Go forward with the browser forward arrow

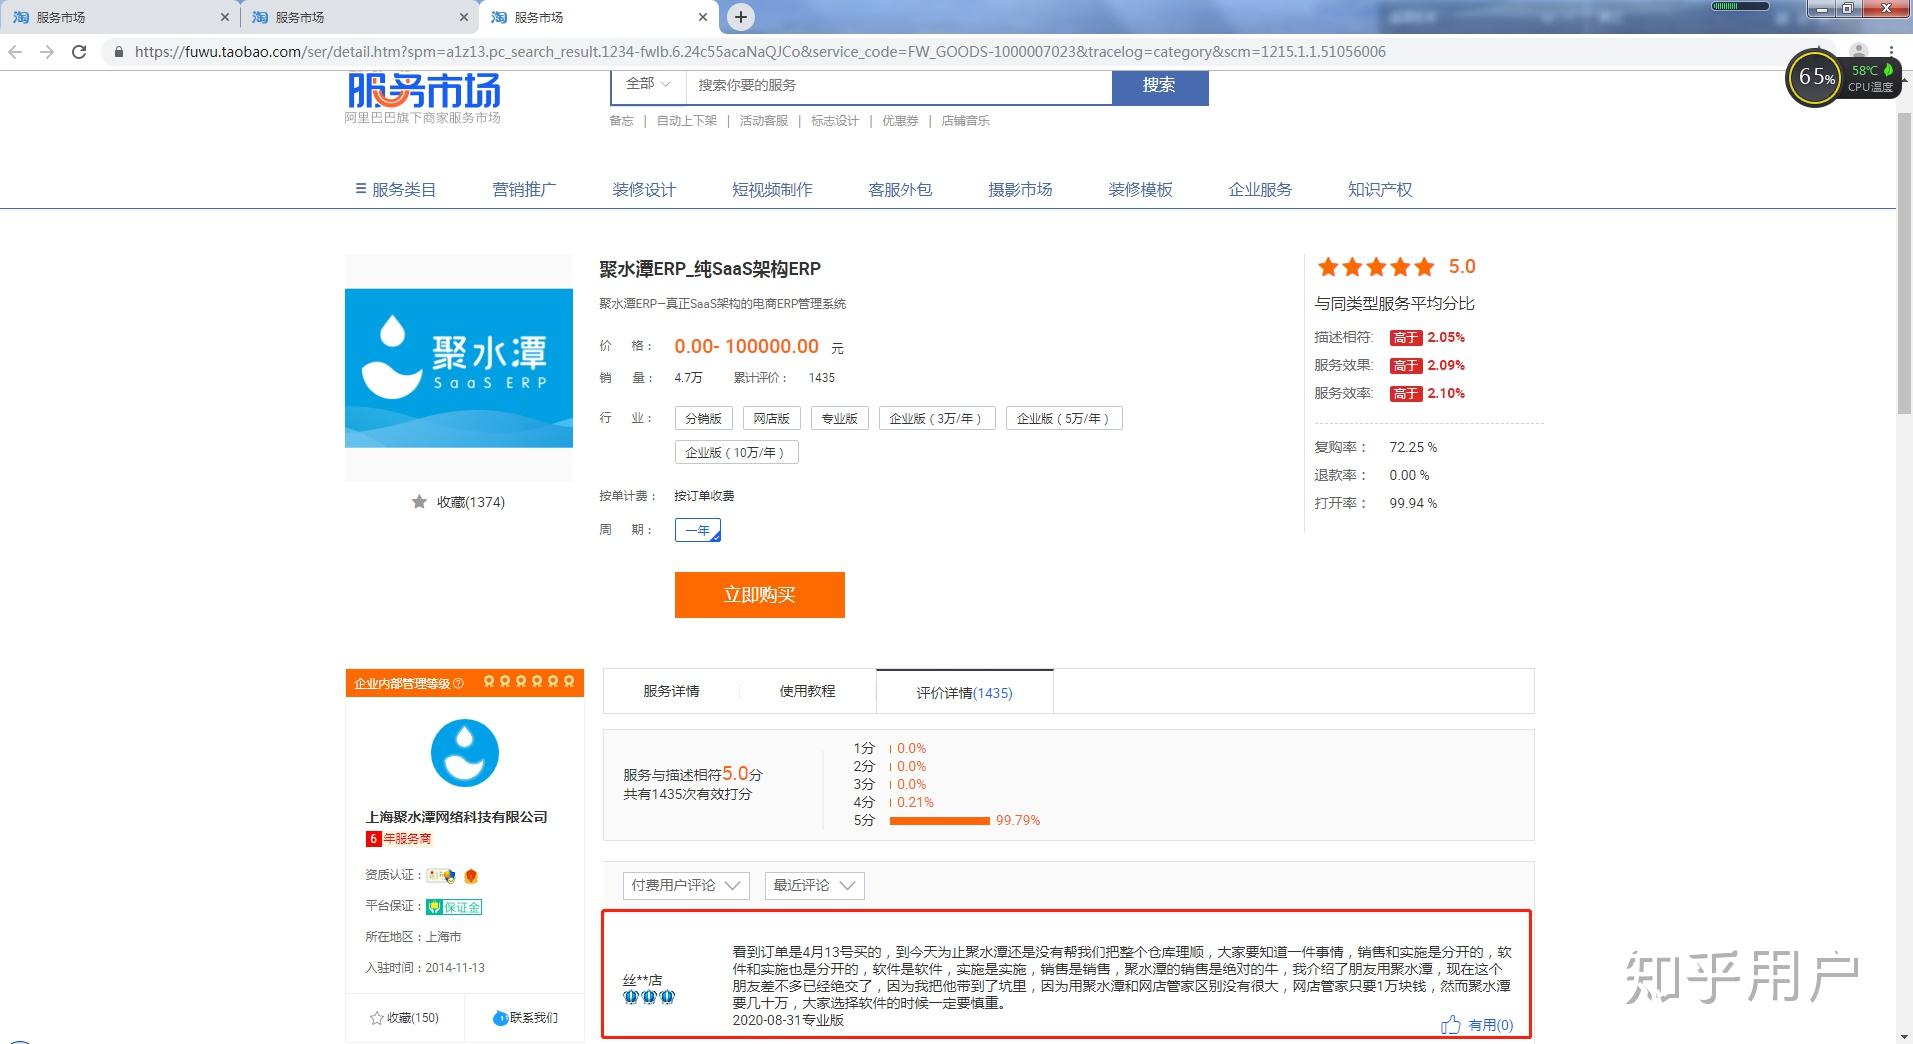click(47, 52)
